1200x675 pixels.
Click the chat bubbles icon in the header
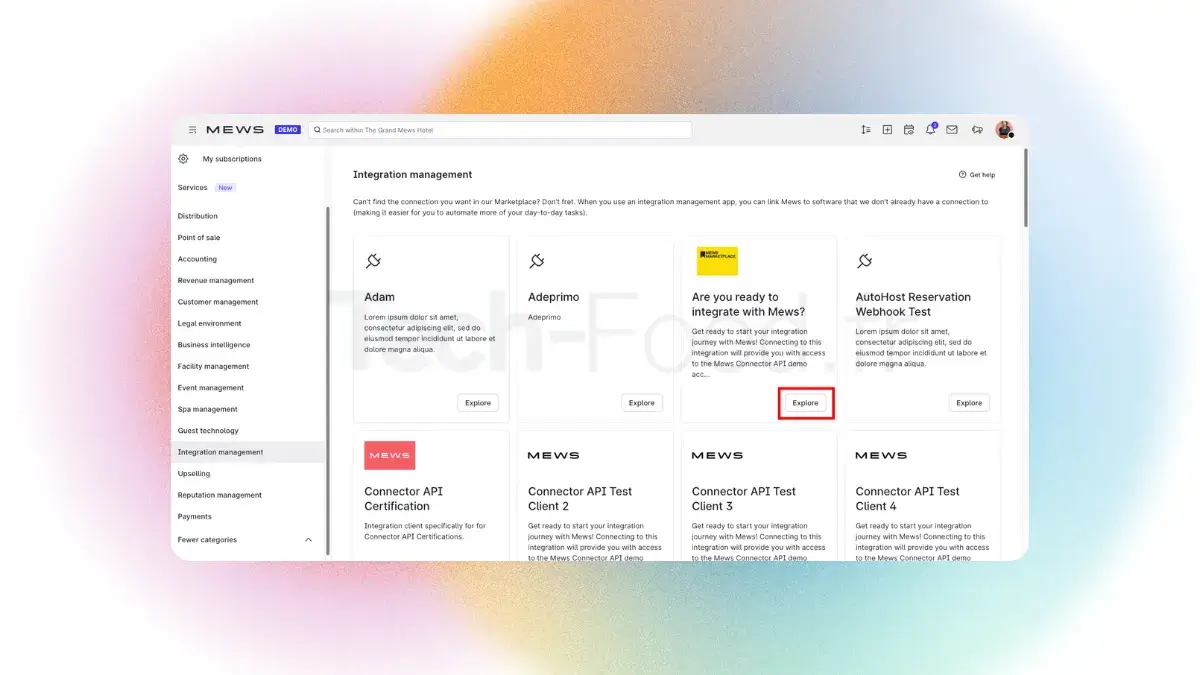(x=977, y=130)
